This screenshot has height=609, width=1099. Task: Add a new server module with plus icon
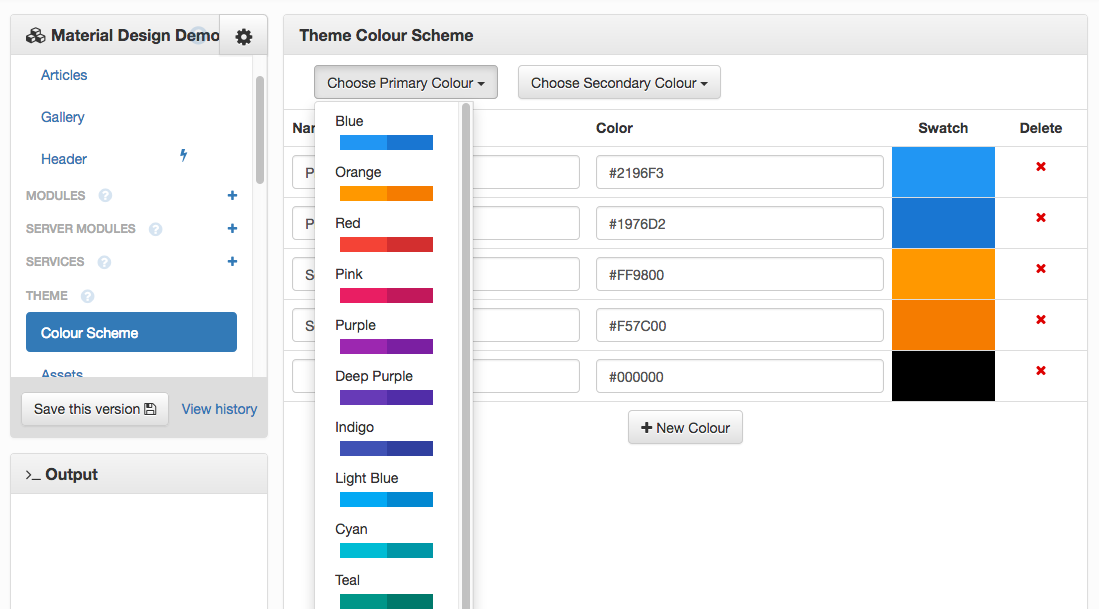coord(232,229)
